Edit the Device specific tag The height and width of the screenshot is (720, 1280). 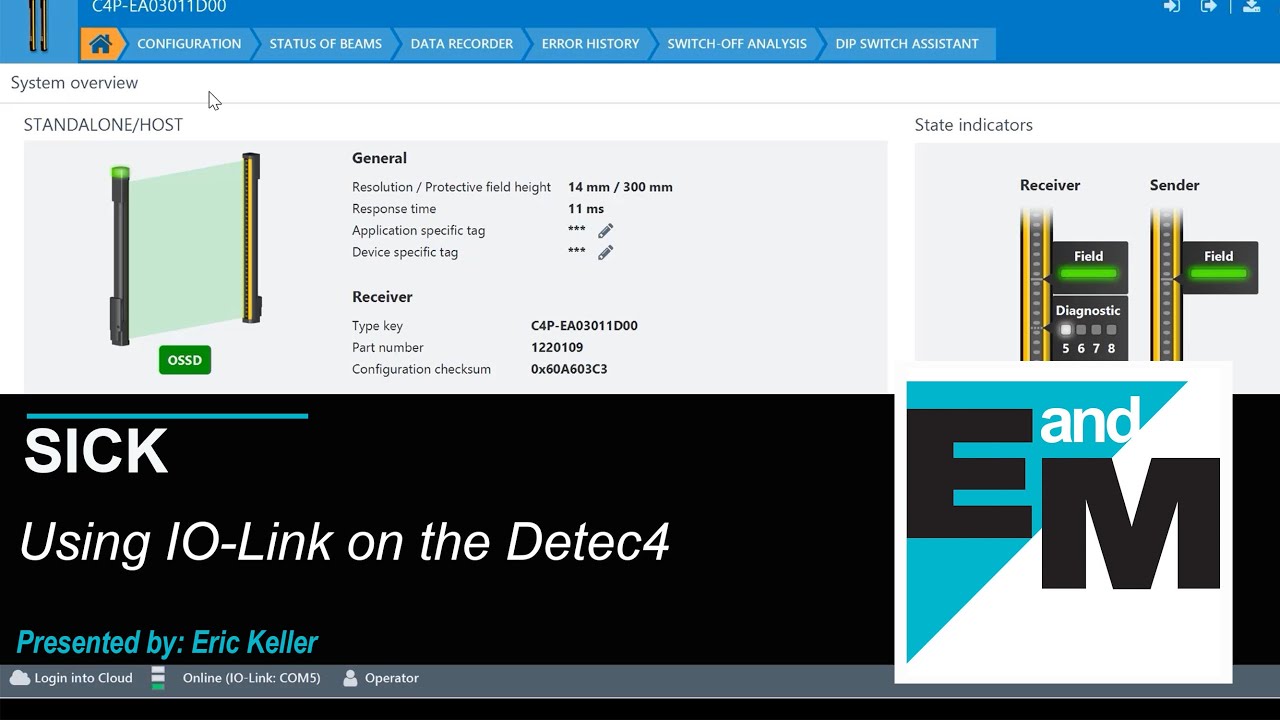tap(605, 253)
